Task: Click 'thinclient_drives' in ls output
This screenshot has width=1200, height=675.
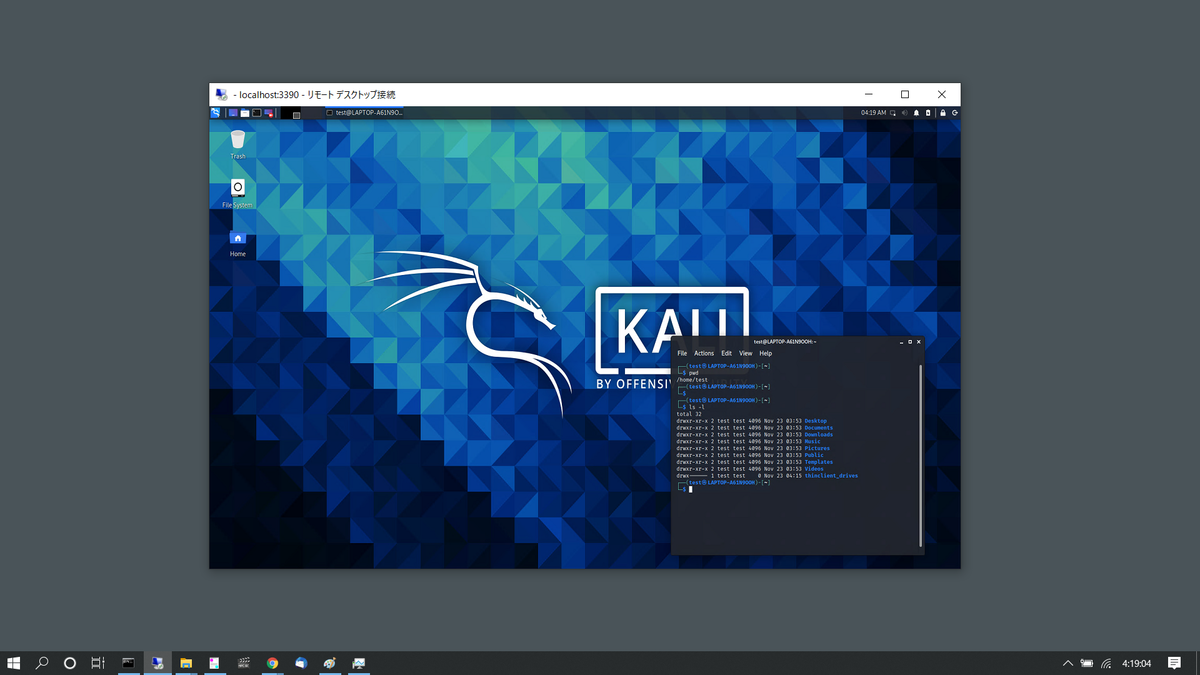Action: tap(831, 476)
